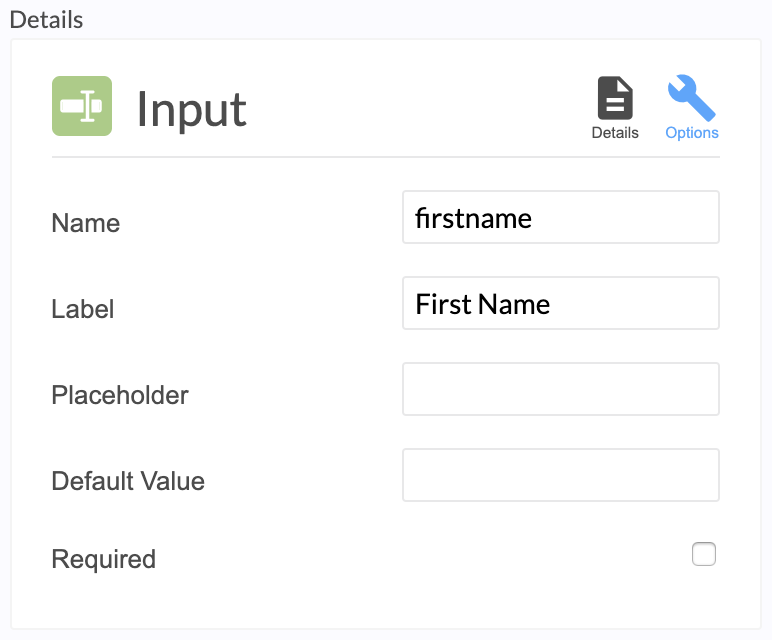Enable the Required checkbox
The width and height of the screenshot is (772, 640).
(x=704, y=554)
